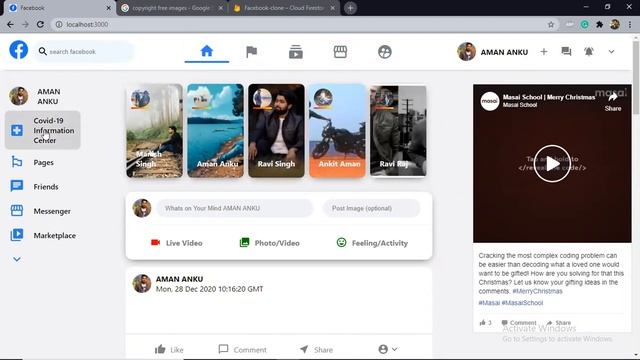The width and height of the screenshot is (640, 360).
Task: Click the Pages flag icon in sidebar
Action: pyautogui.click(x=17, y=162)
